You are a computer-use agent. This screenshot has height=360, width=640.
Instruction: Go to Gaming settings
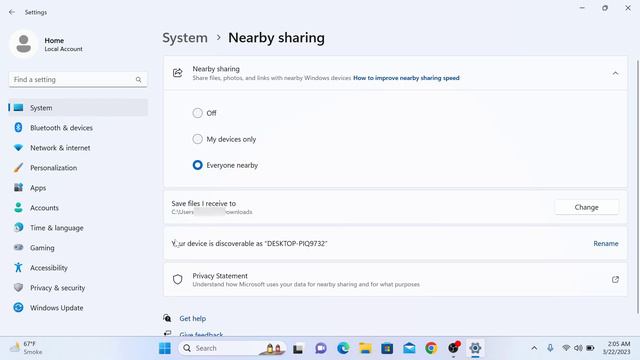pos(78,248)
